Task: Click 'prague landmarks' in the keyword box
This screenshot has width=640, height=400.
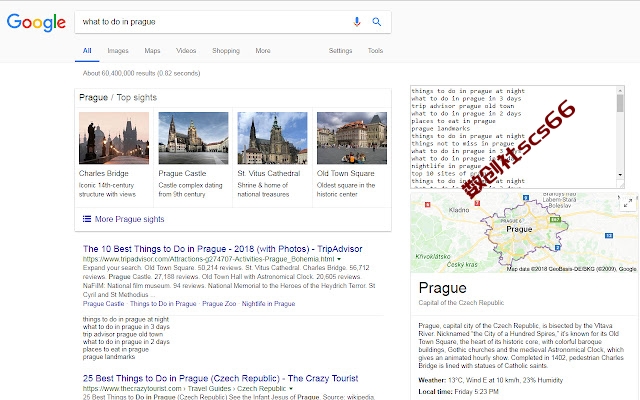Action: click(440, 129)
